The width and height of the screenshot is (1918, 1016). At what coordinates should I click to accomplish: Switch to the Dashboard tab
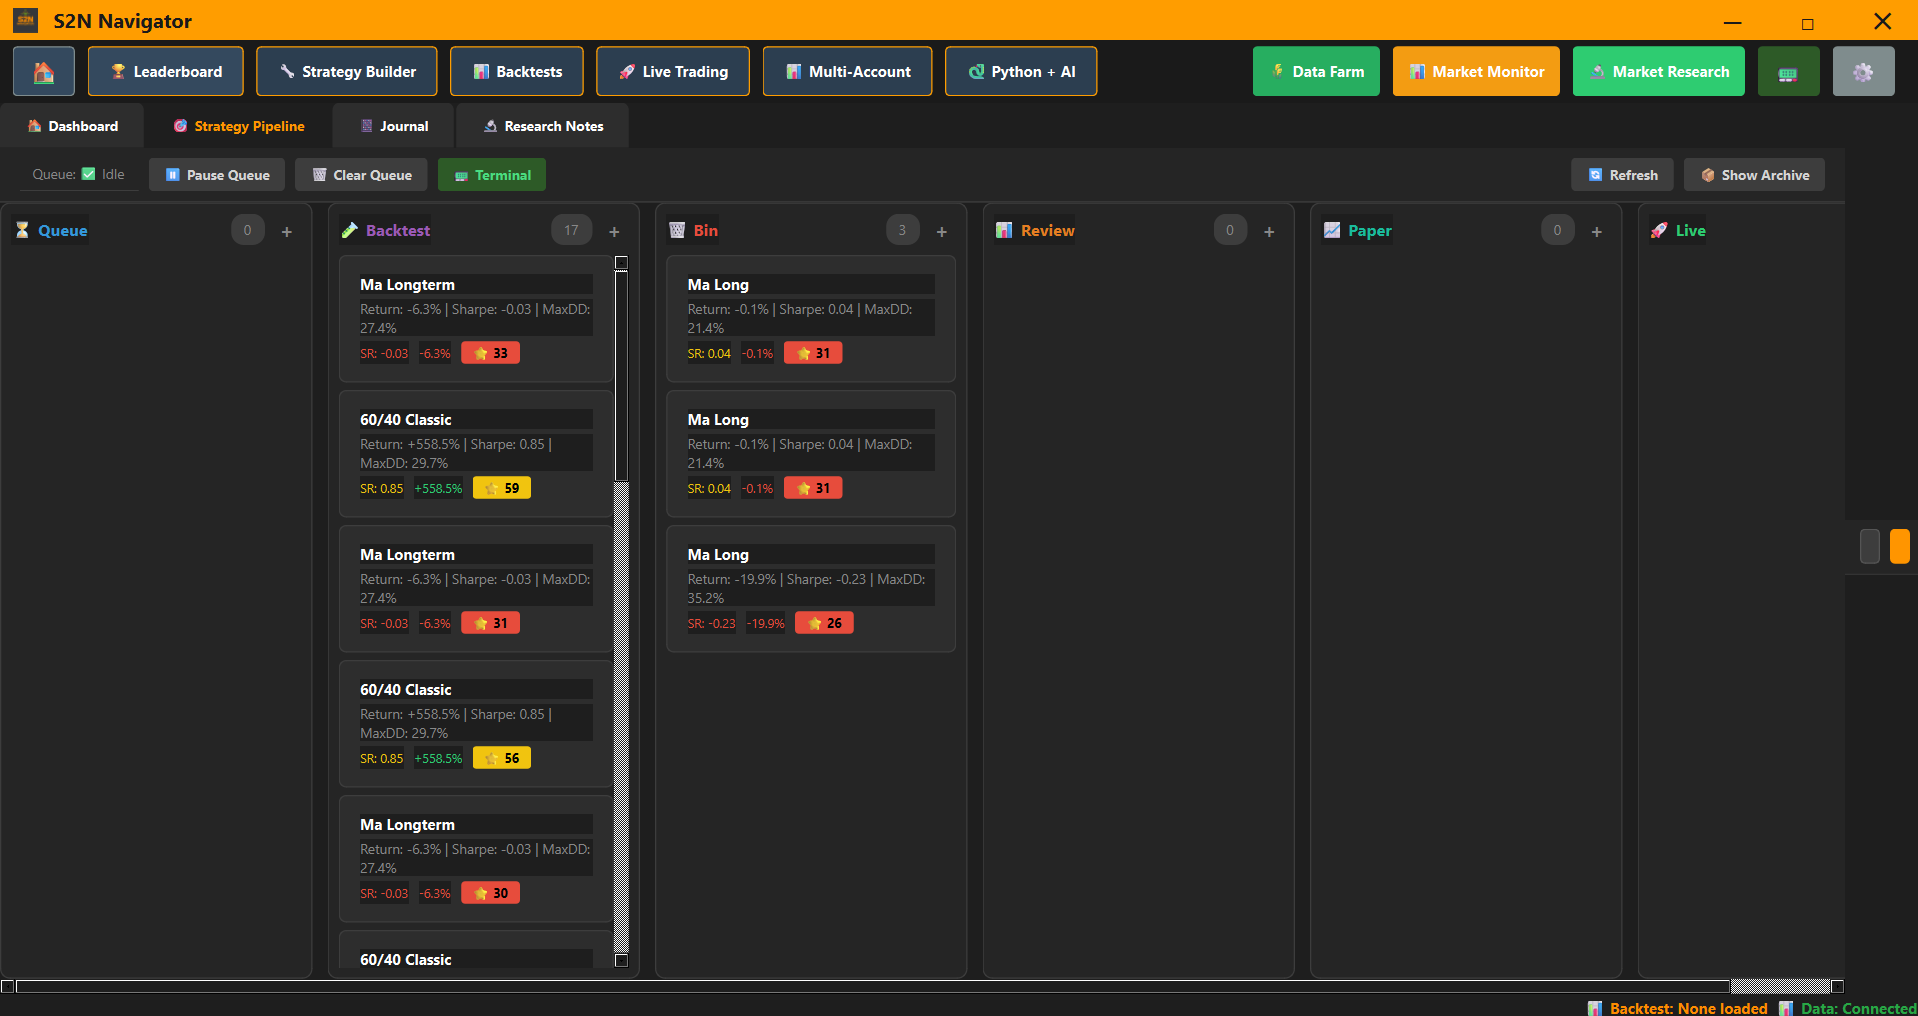coord(72,126)
